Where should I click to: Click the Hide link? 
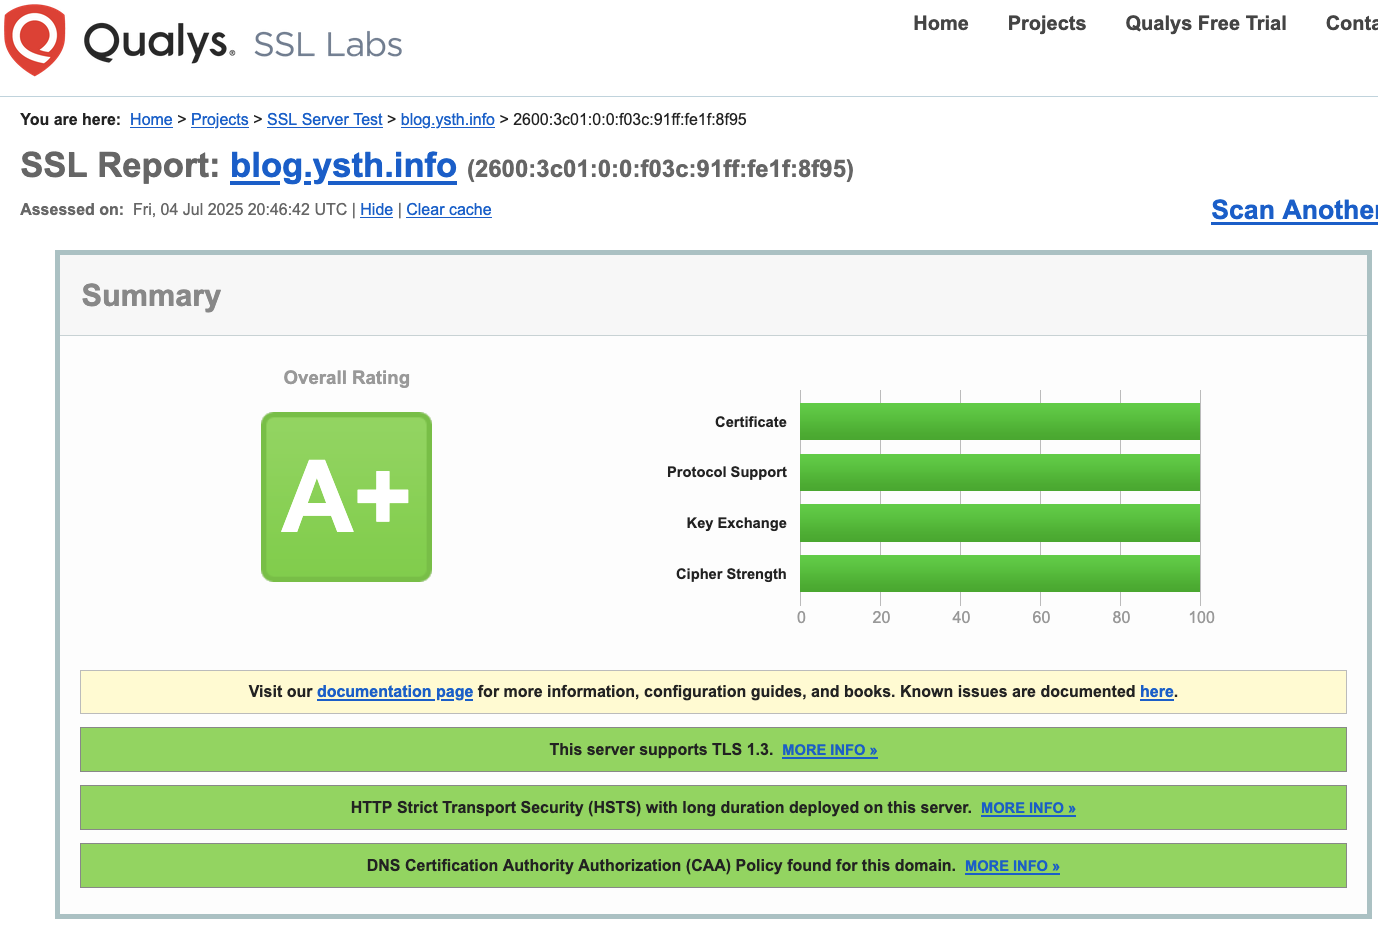pos(376,209)
